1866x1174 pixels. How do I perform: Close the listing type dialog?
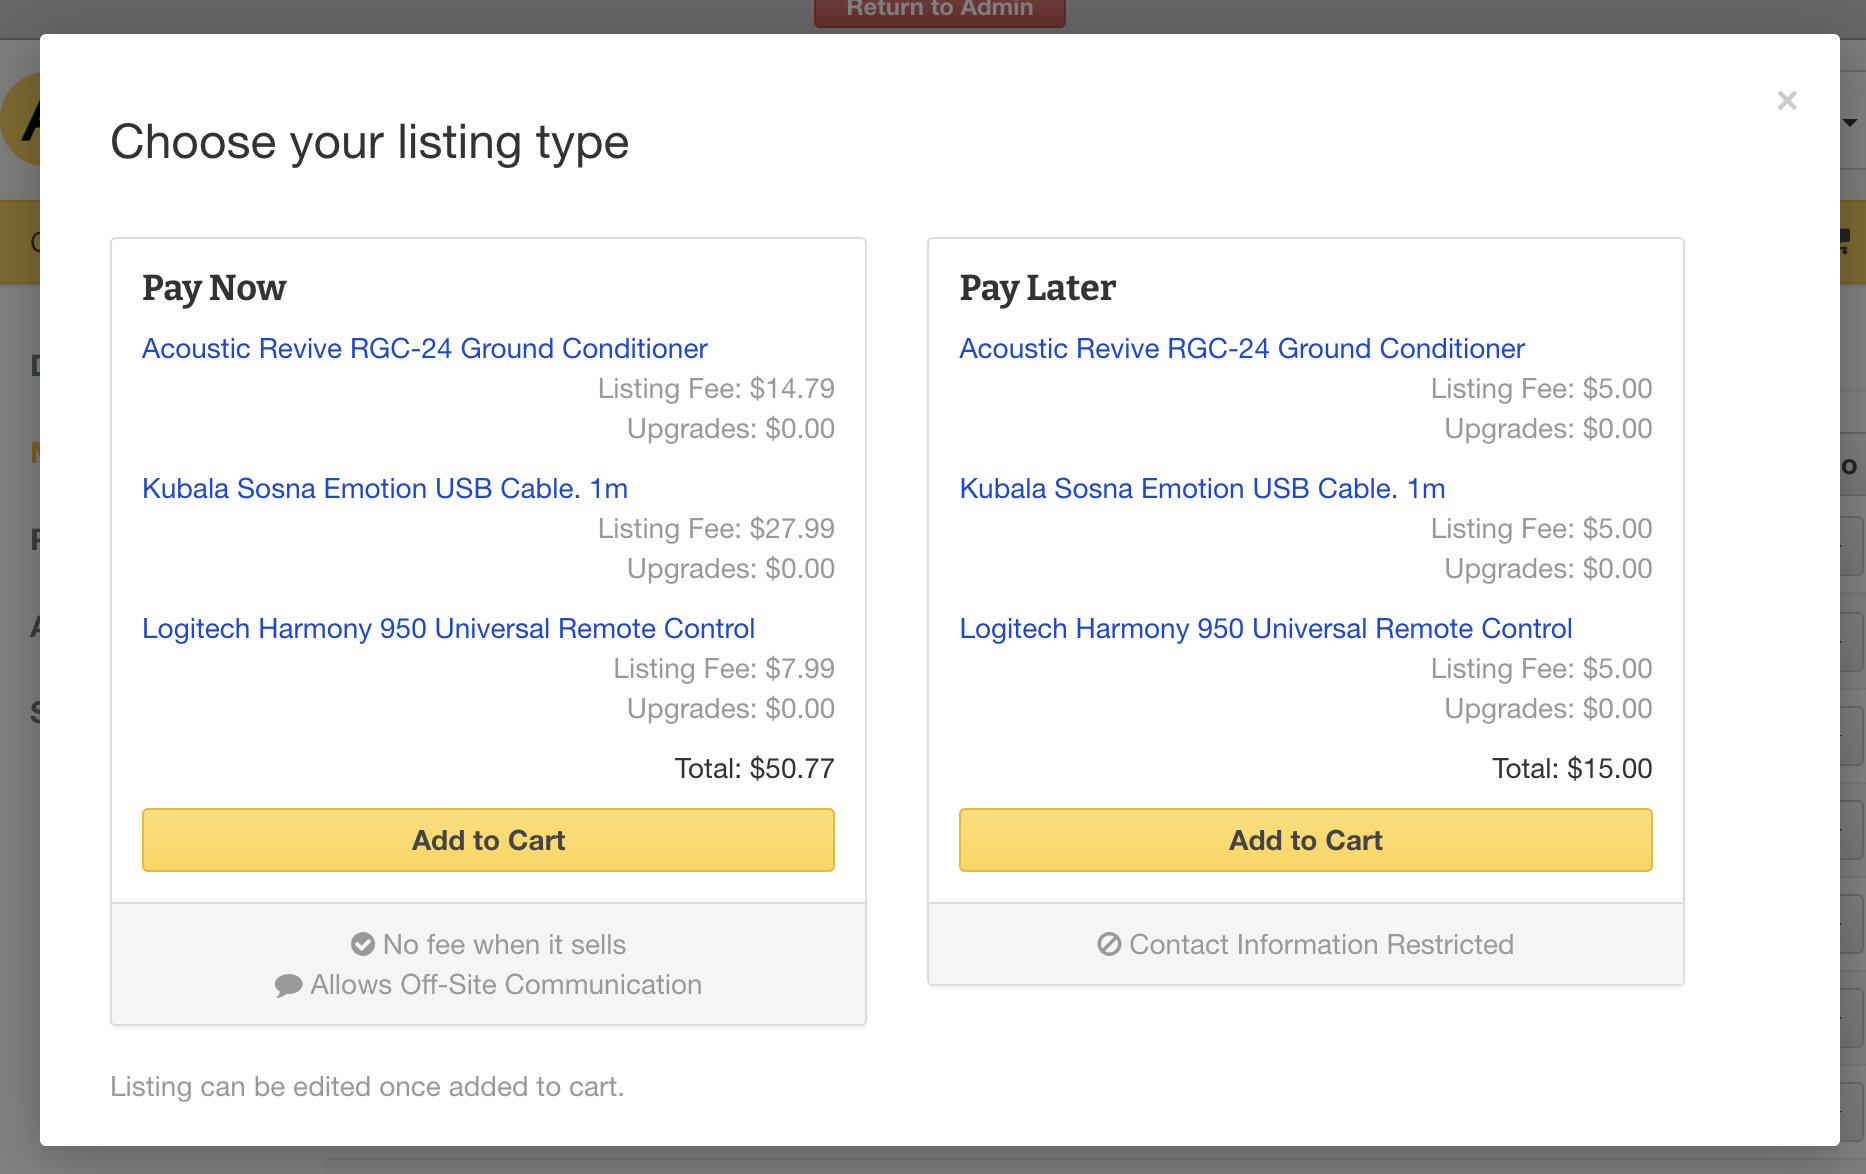1787,100
